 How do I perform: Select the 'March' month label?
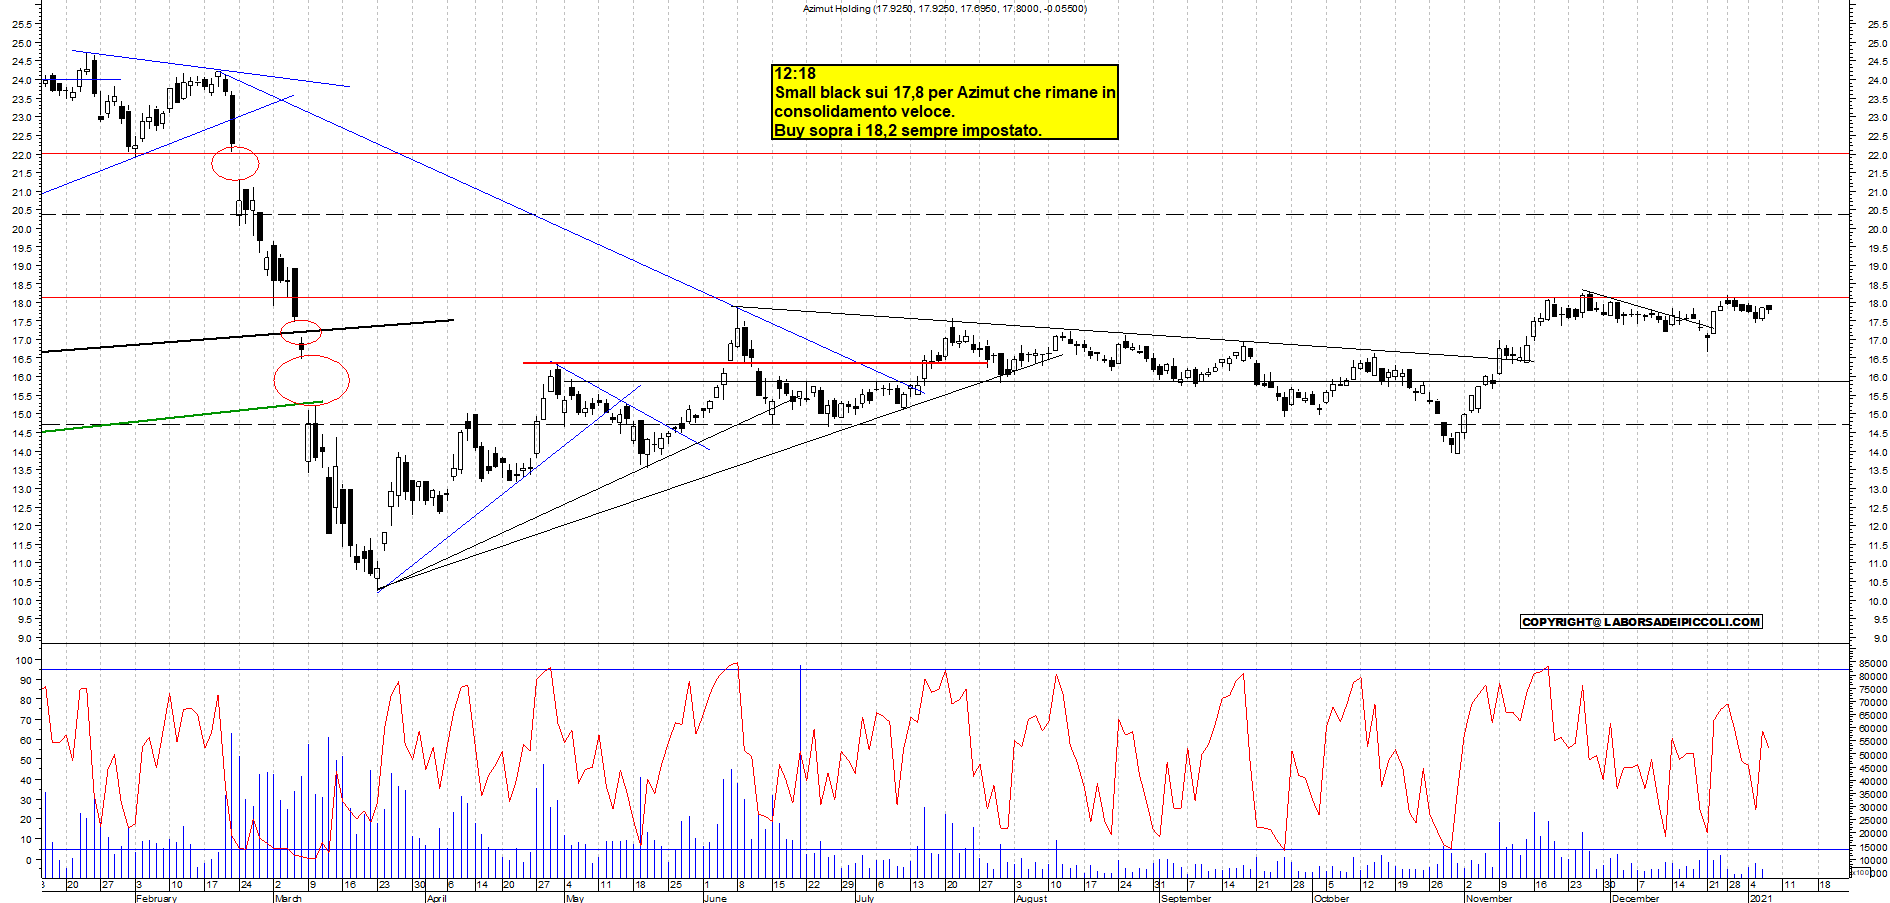[x=288, y=898]
